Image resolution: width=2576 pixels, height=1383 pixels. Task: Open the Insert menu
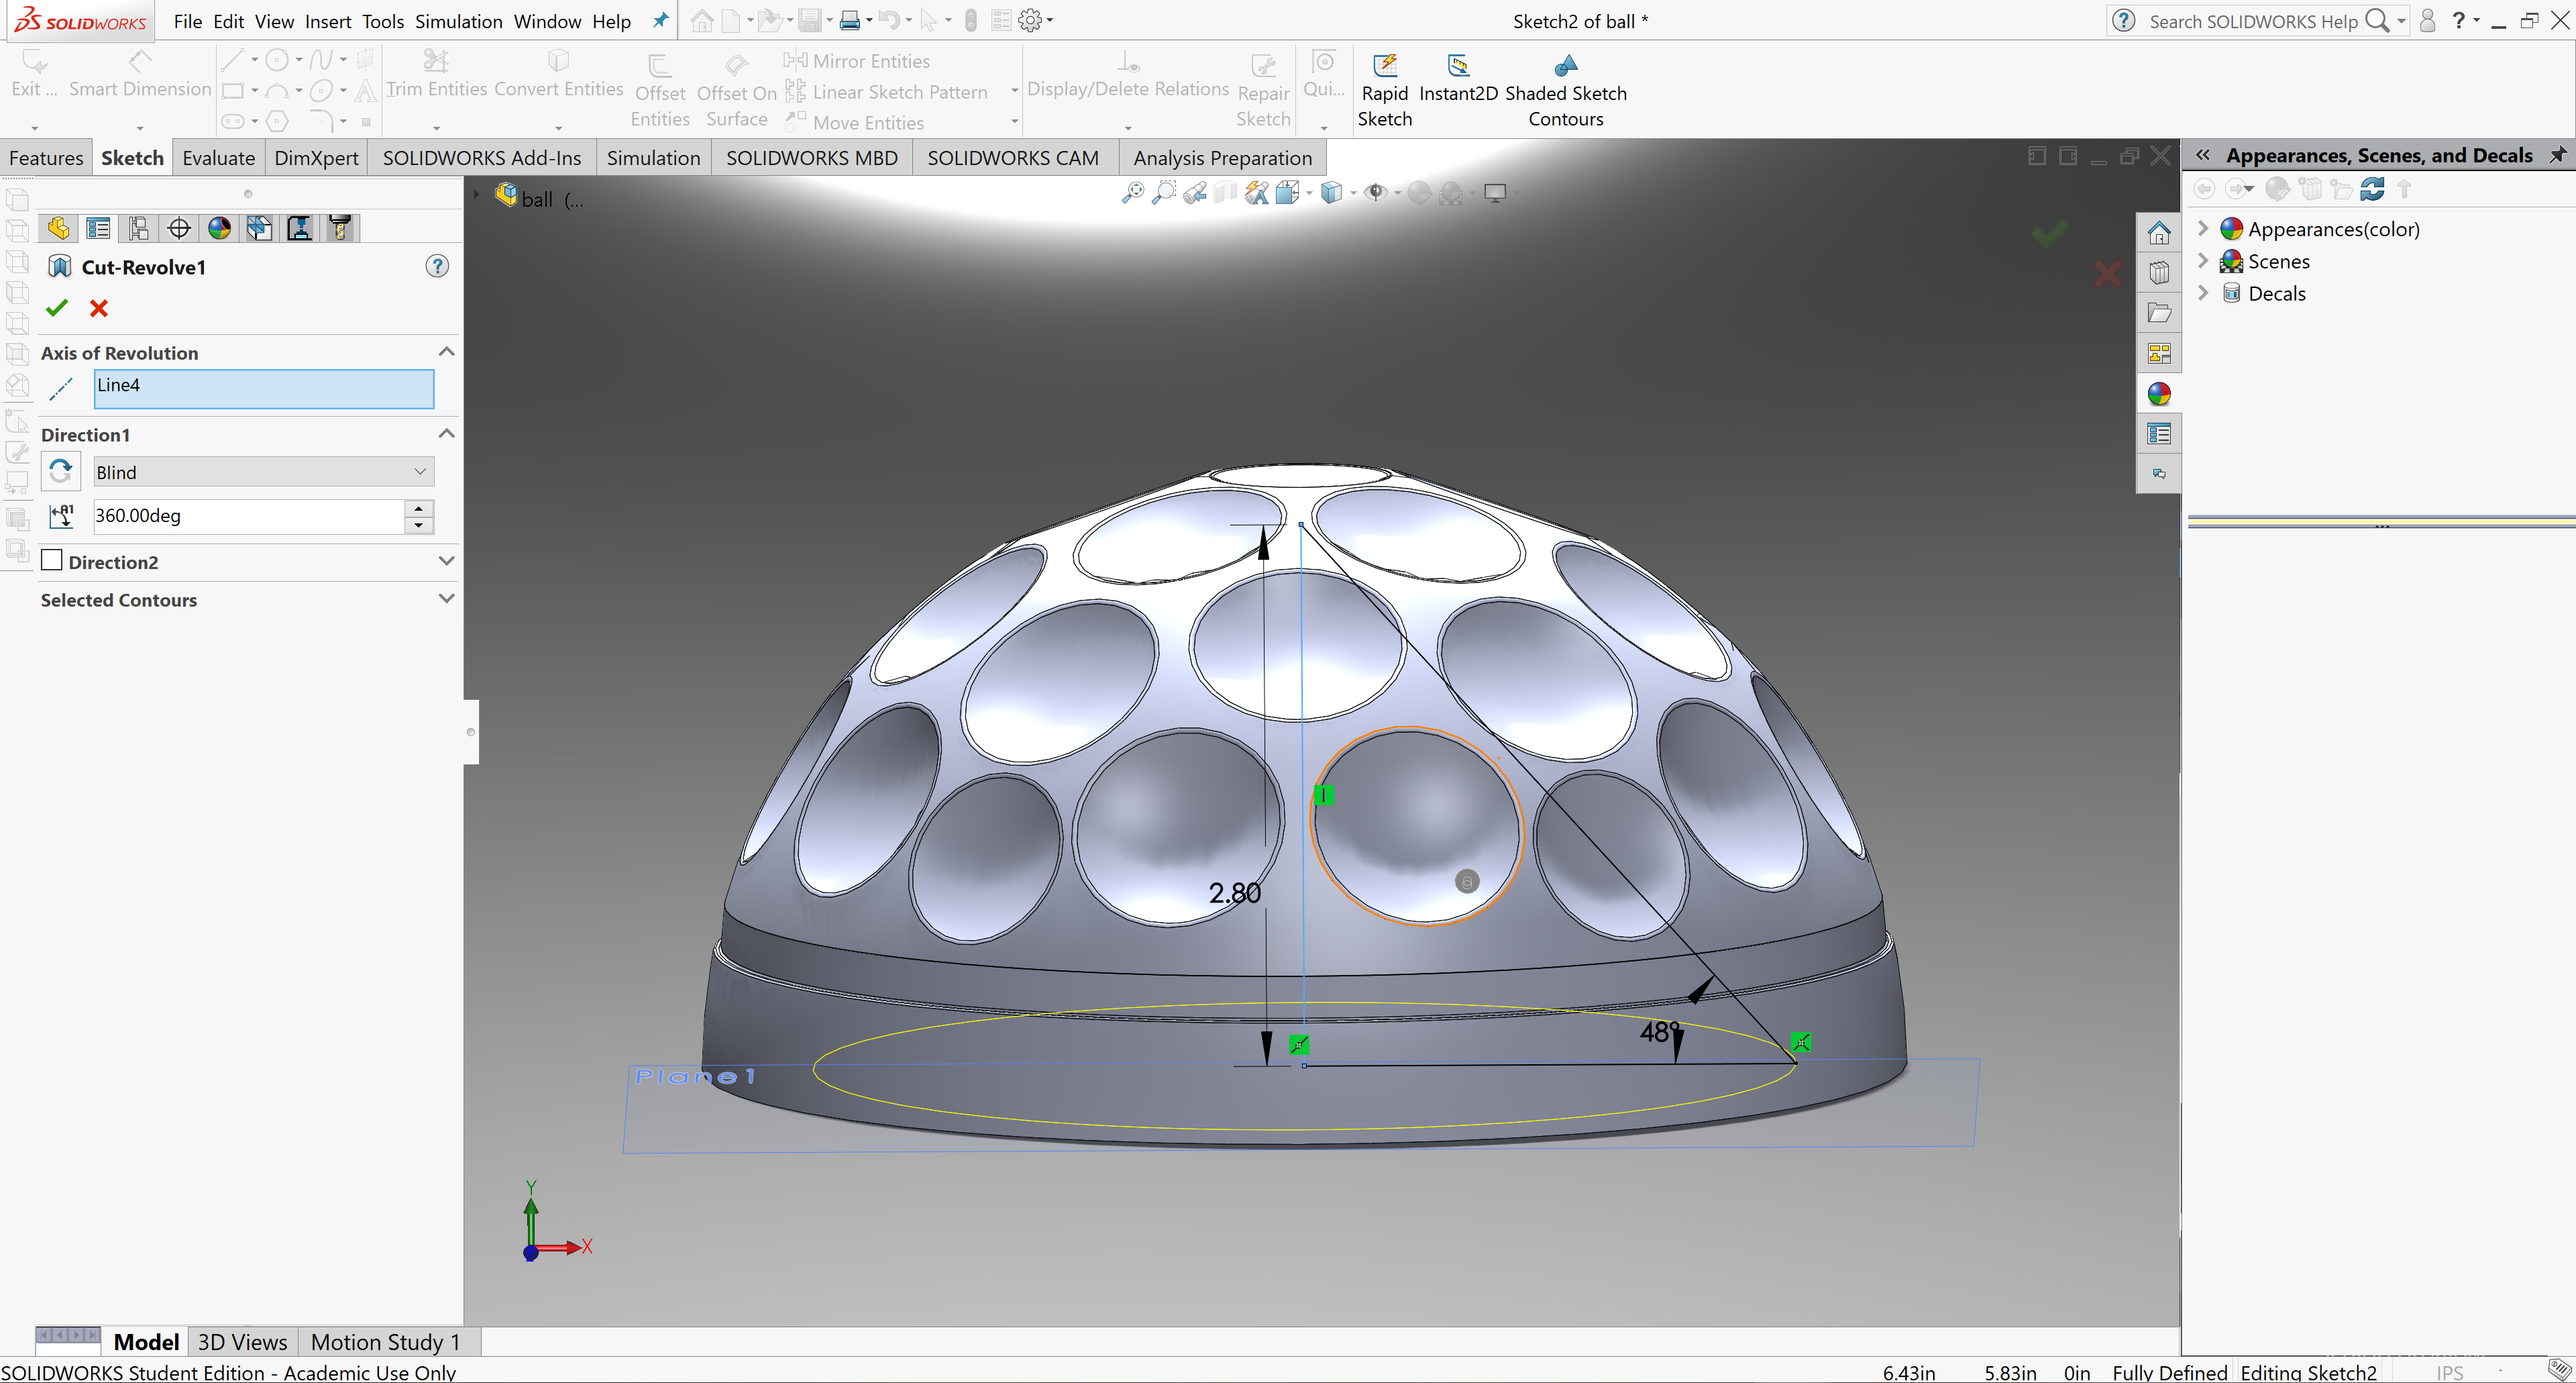tap(328, 21)
